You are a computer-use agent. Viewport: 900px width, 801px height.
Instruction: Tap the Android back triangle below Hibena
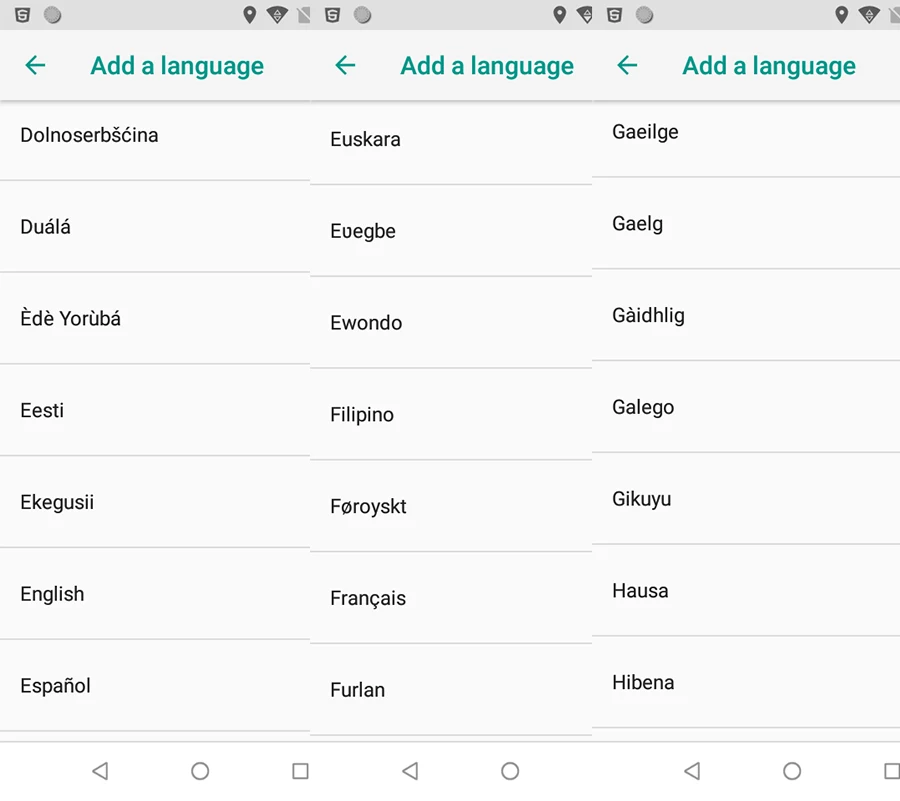[x=692, y=771]
